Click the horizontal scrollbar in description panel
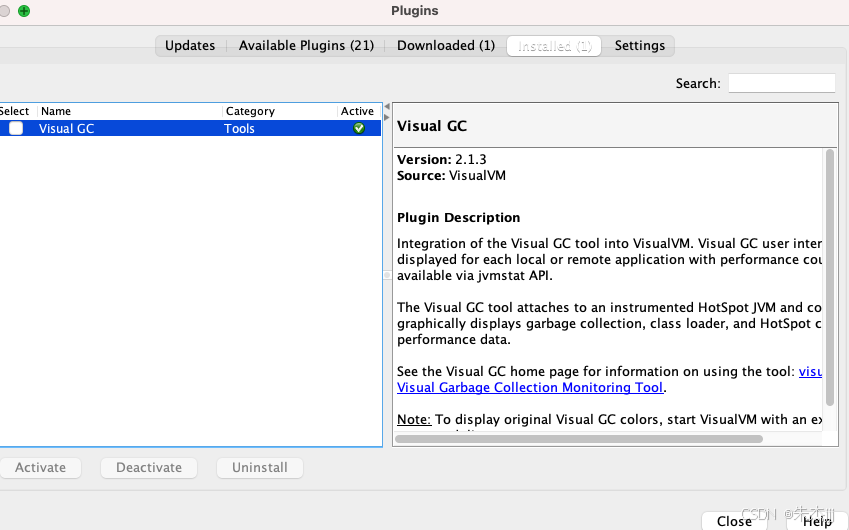Image resolution: width=849 pixels, height=530 pixels. pyautogui.click(x=579, y=439)
